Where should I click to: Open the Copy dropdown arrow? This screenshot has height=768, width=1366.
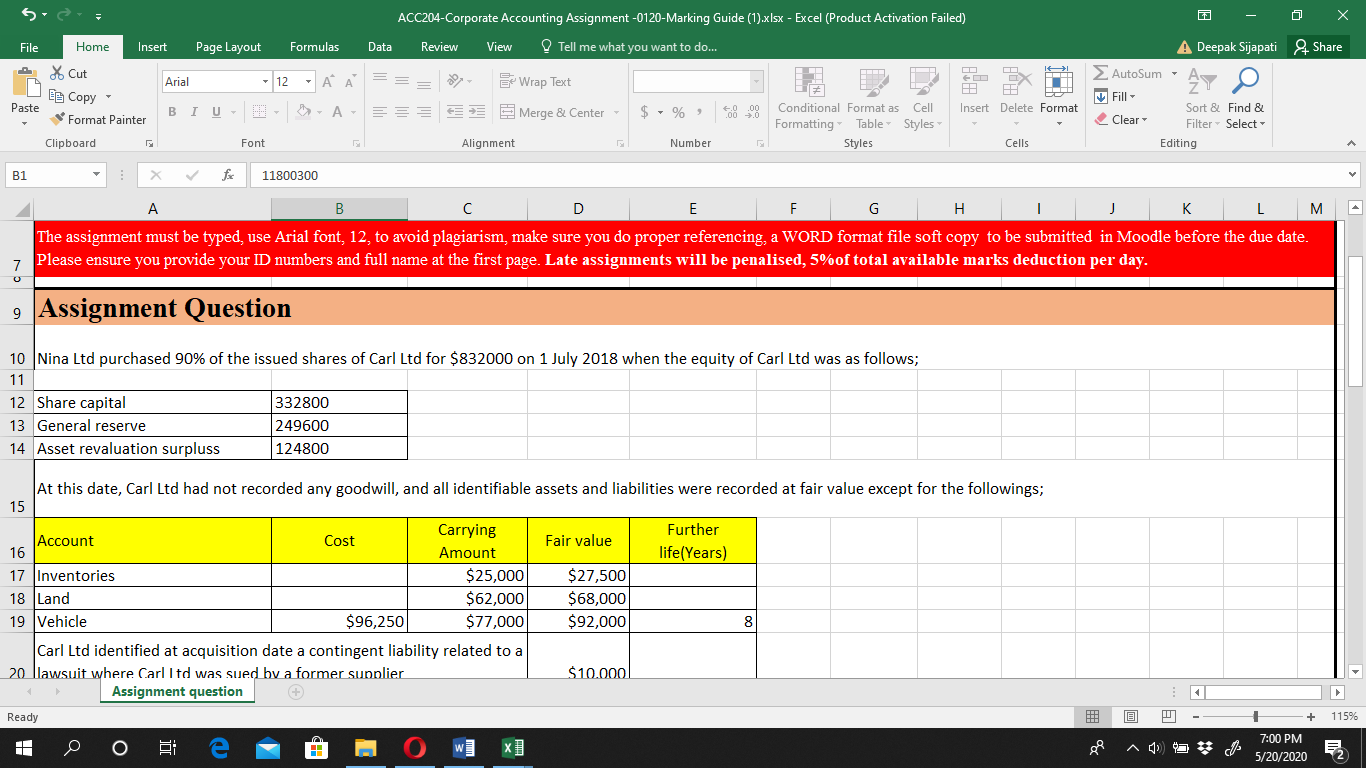107,97
